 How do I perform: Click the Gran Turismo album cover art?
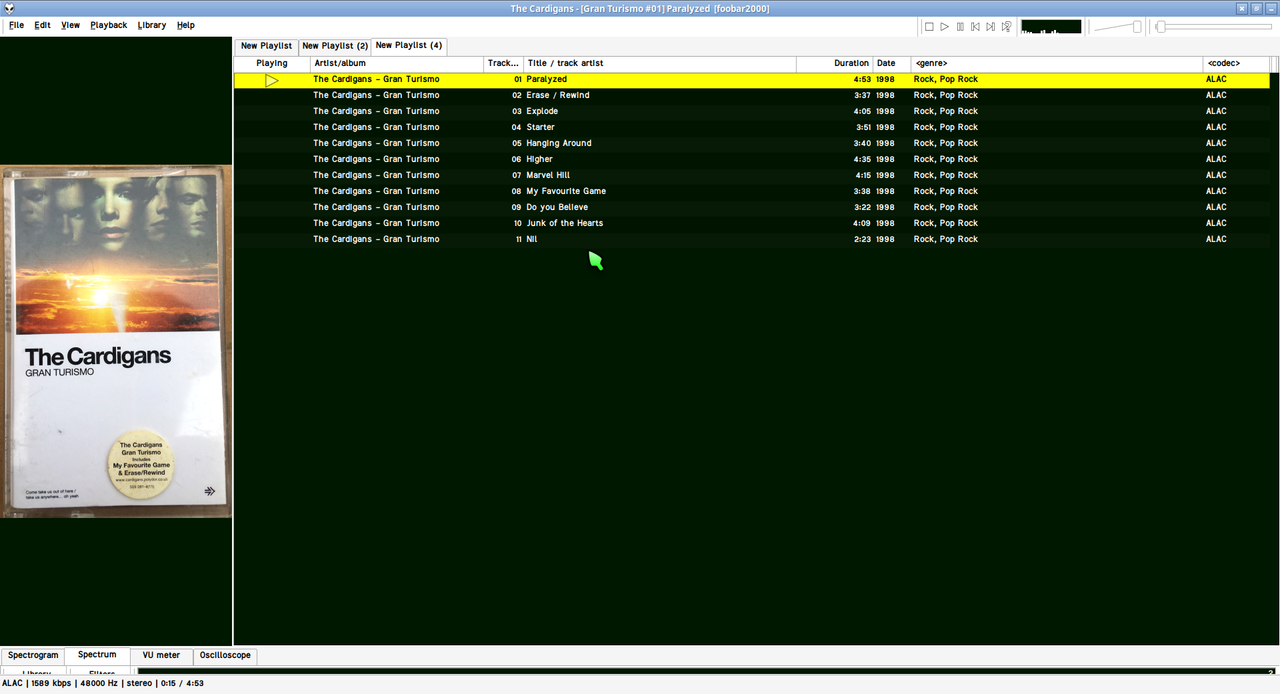point(116,341)
